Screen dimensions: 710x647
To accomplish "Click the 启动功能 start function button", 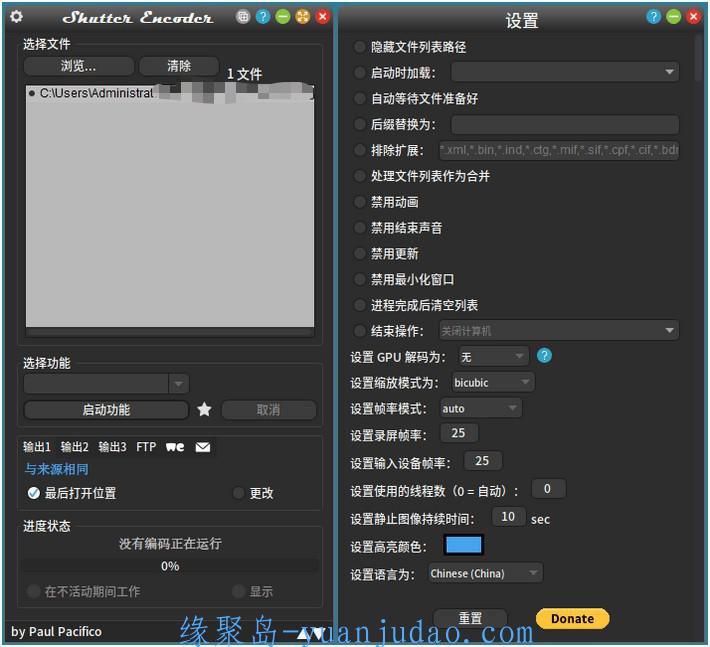I will click(x=106, y=410).
